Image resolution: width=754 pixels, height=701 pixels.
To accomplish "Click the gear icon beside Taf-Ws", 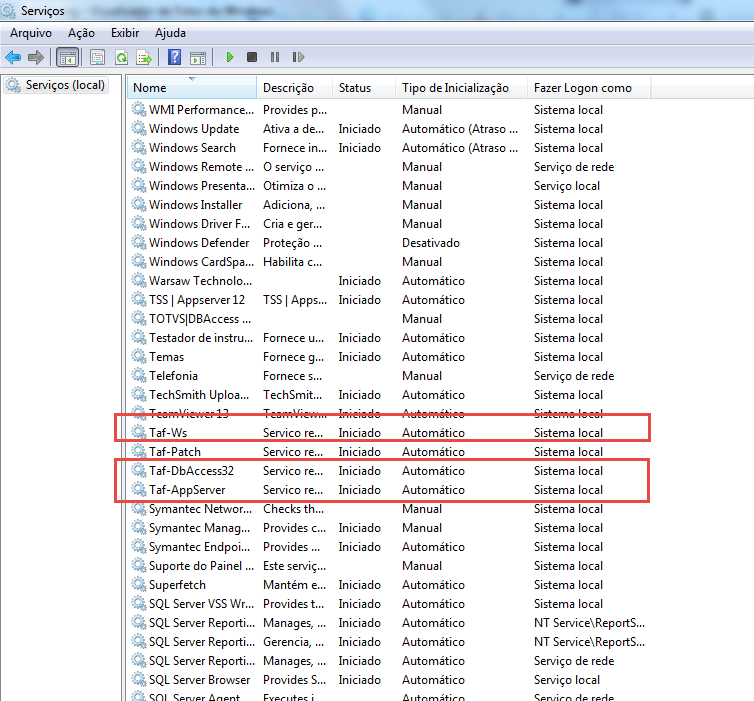I will coord(138,432).
